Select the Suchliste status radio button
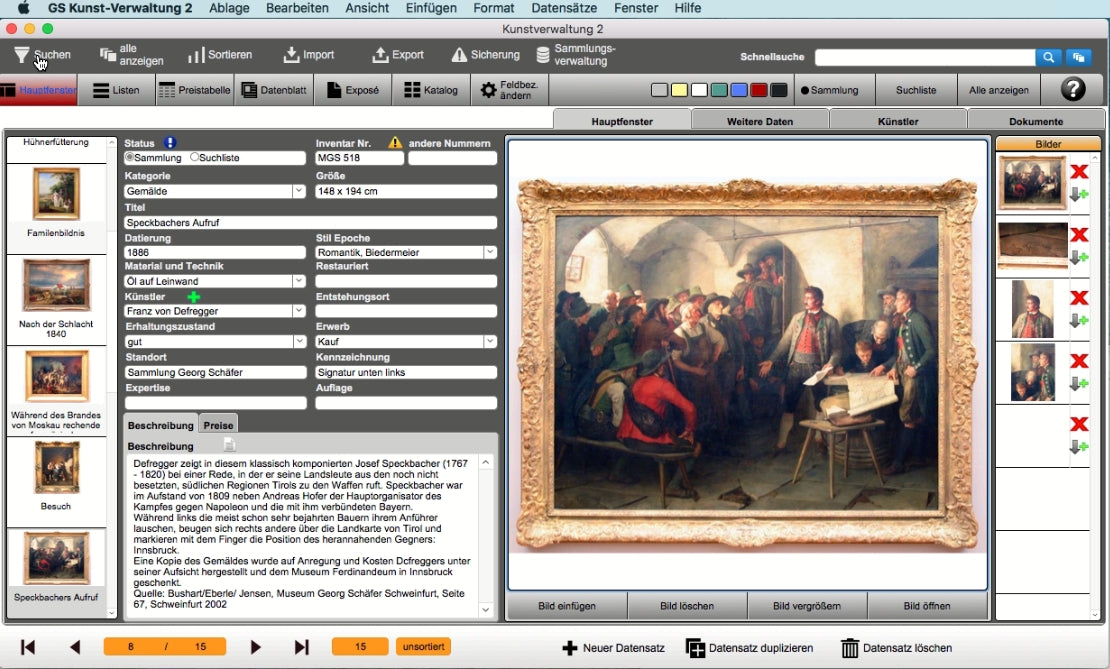Image resolution: width=1110 pixels, height=669 pixels. tap(194, 158)
